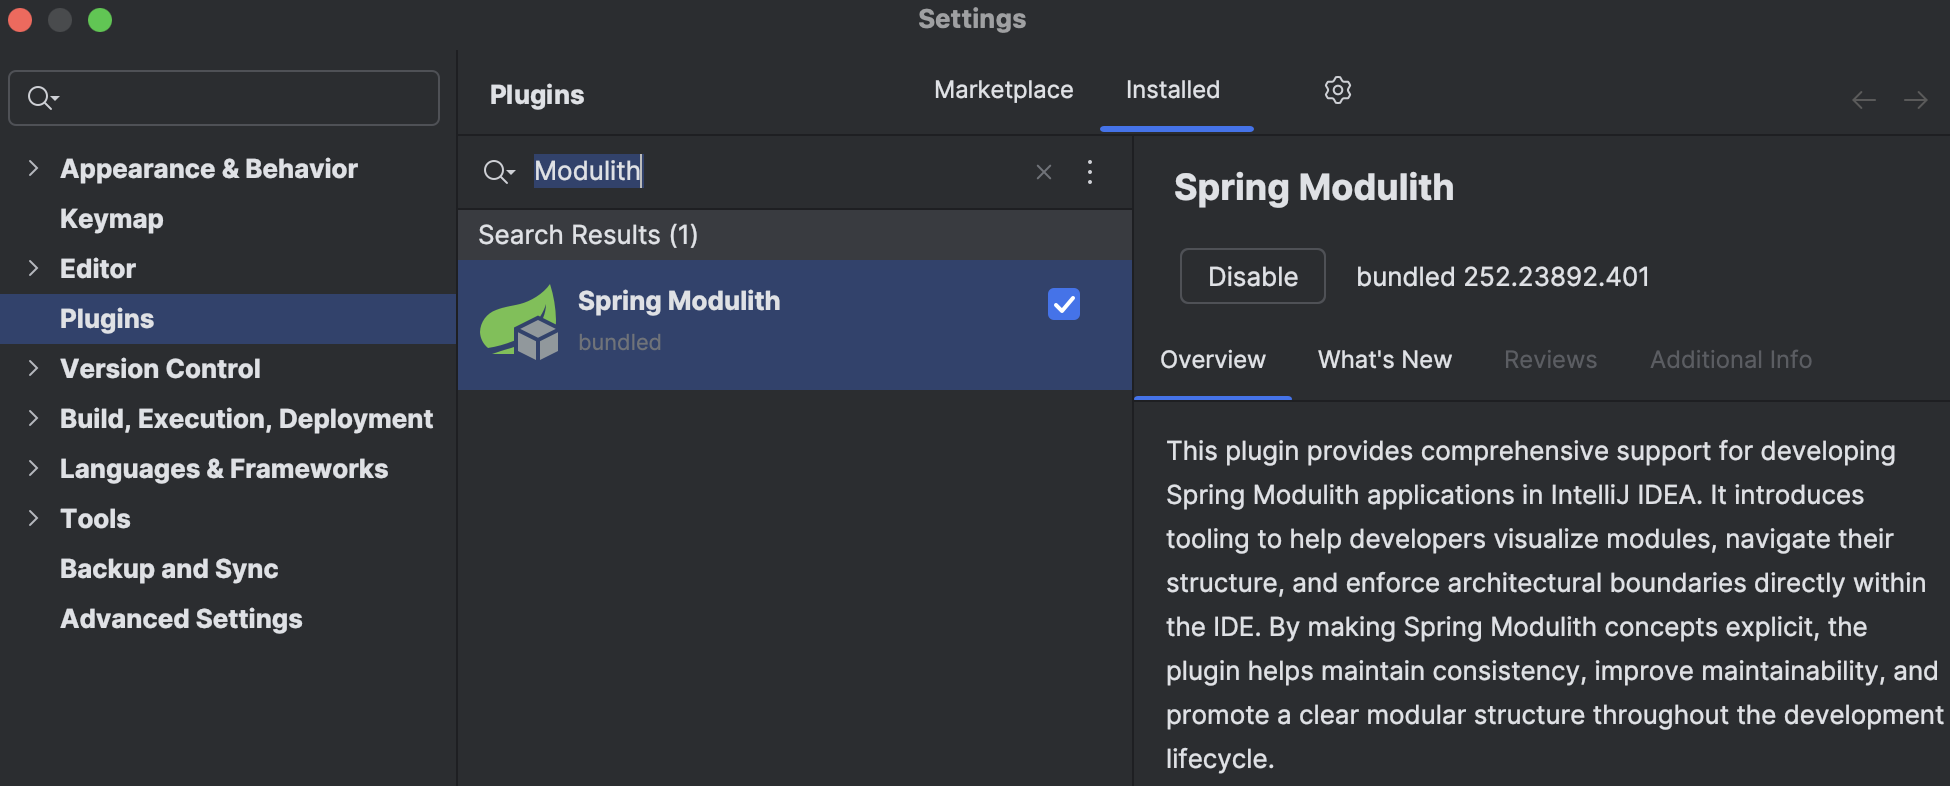Open the plugins gear settings menu
This screenshot has height=786, width=1950.
1337,90
